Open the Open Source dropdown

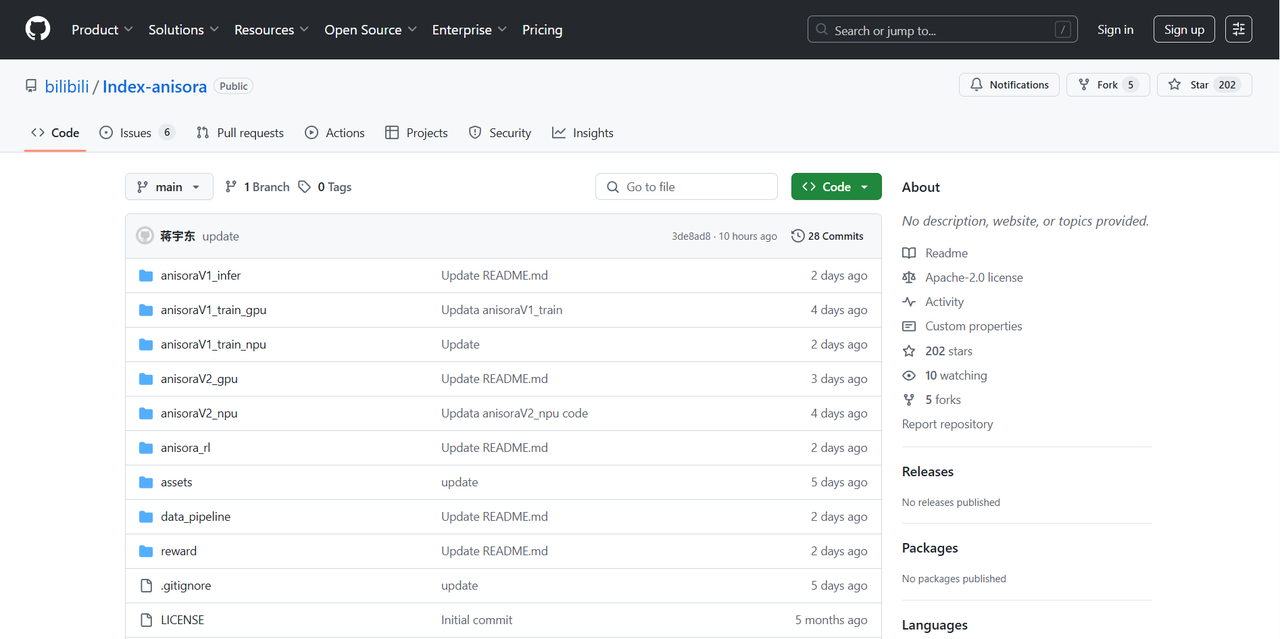[370, 30]
